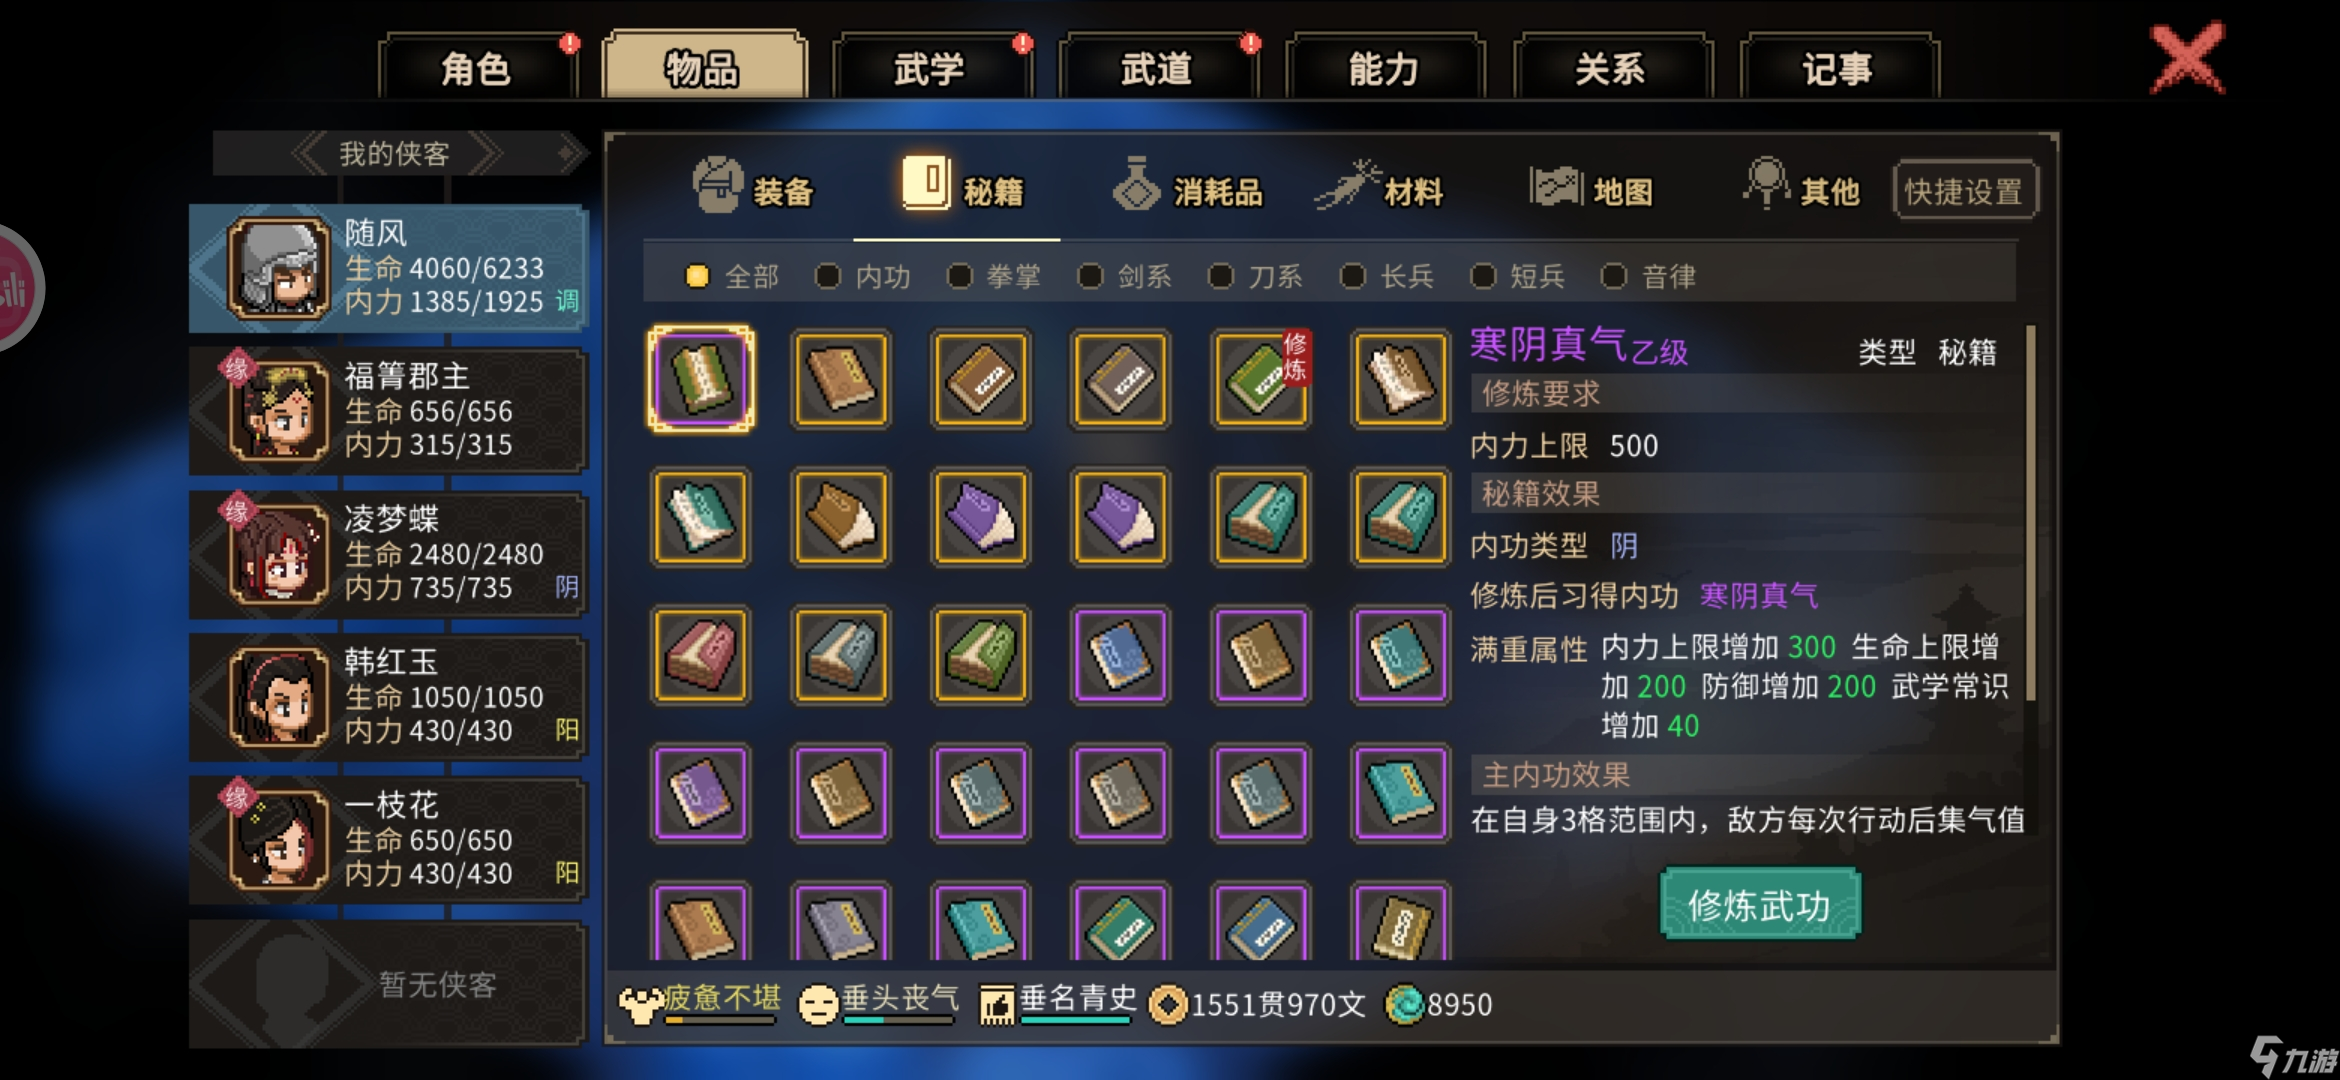
Task: Select the 装备 equipment category icon
Action: (717, 185)
